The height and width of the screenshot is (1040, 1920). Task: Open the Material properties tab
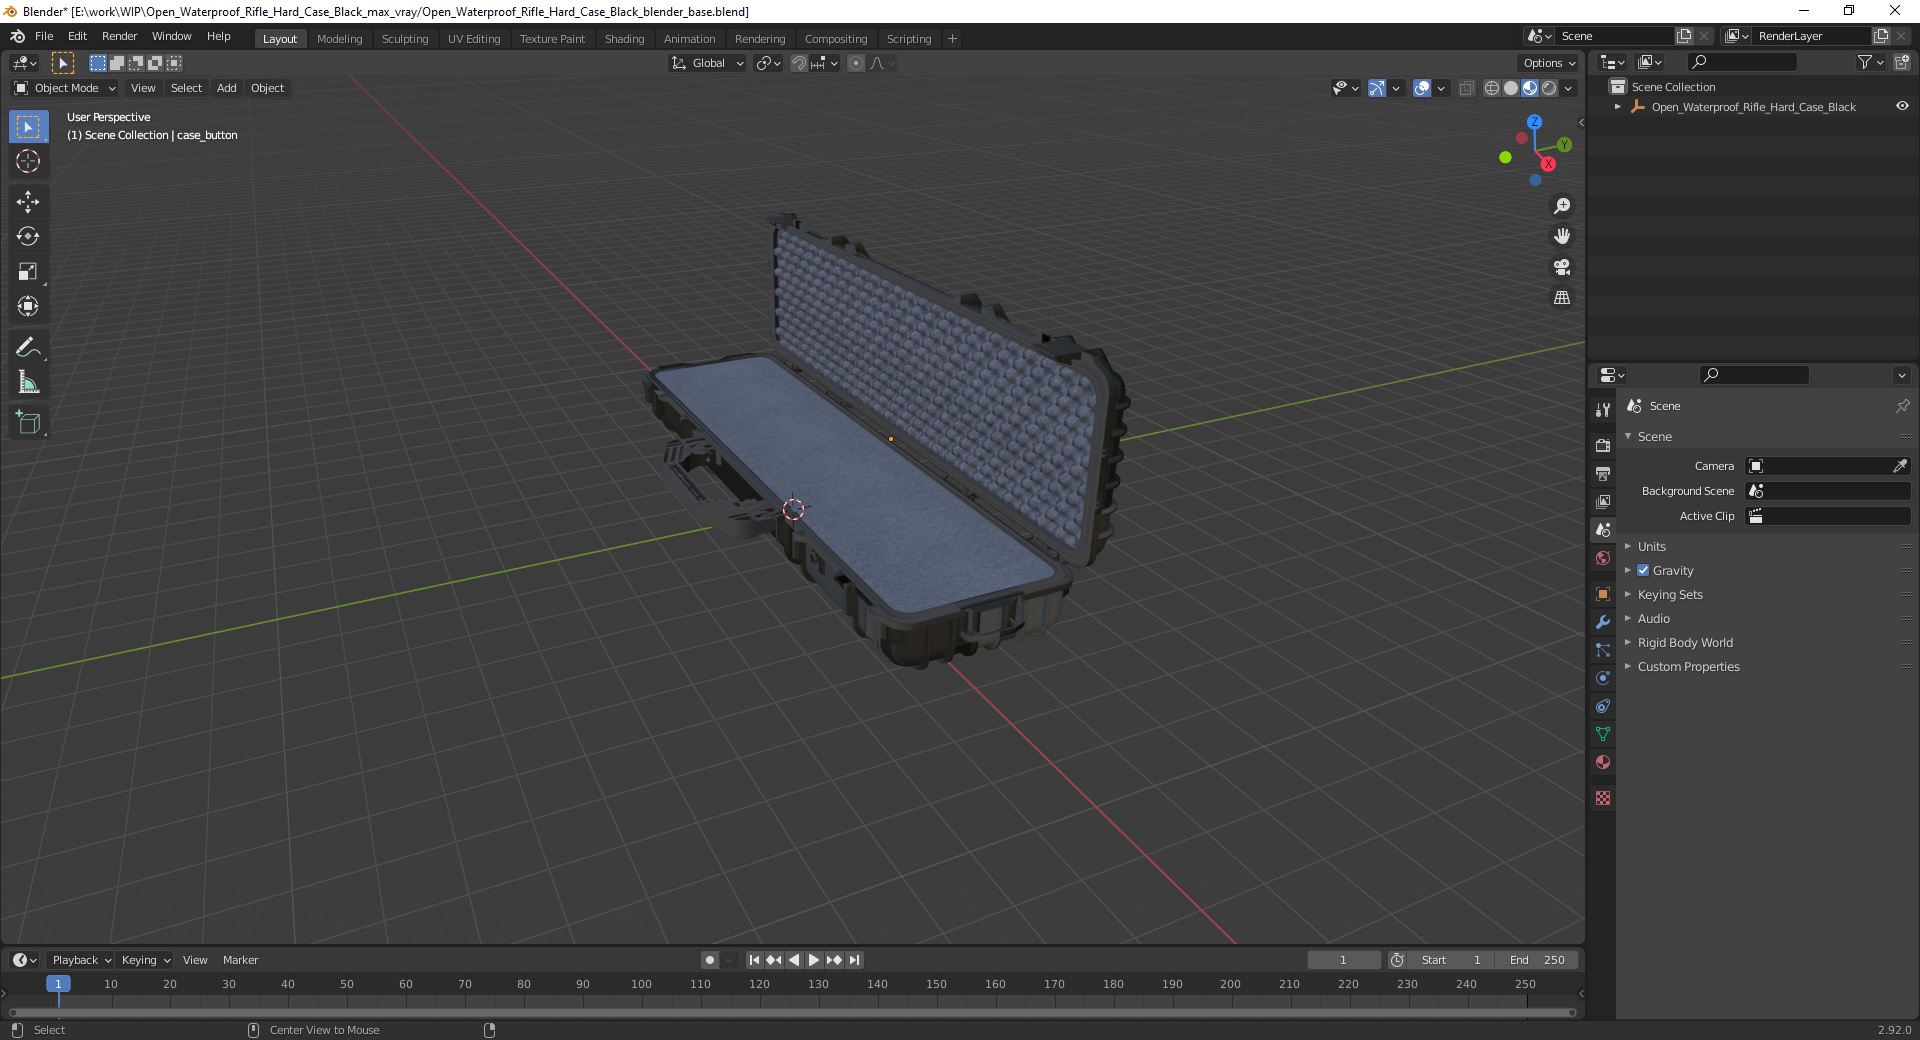(x=1603, y=762)
